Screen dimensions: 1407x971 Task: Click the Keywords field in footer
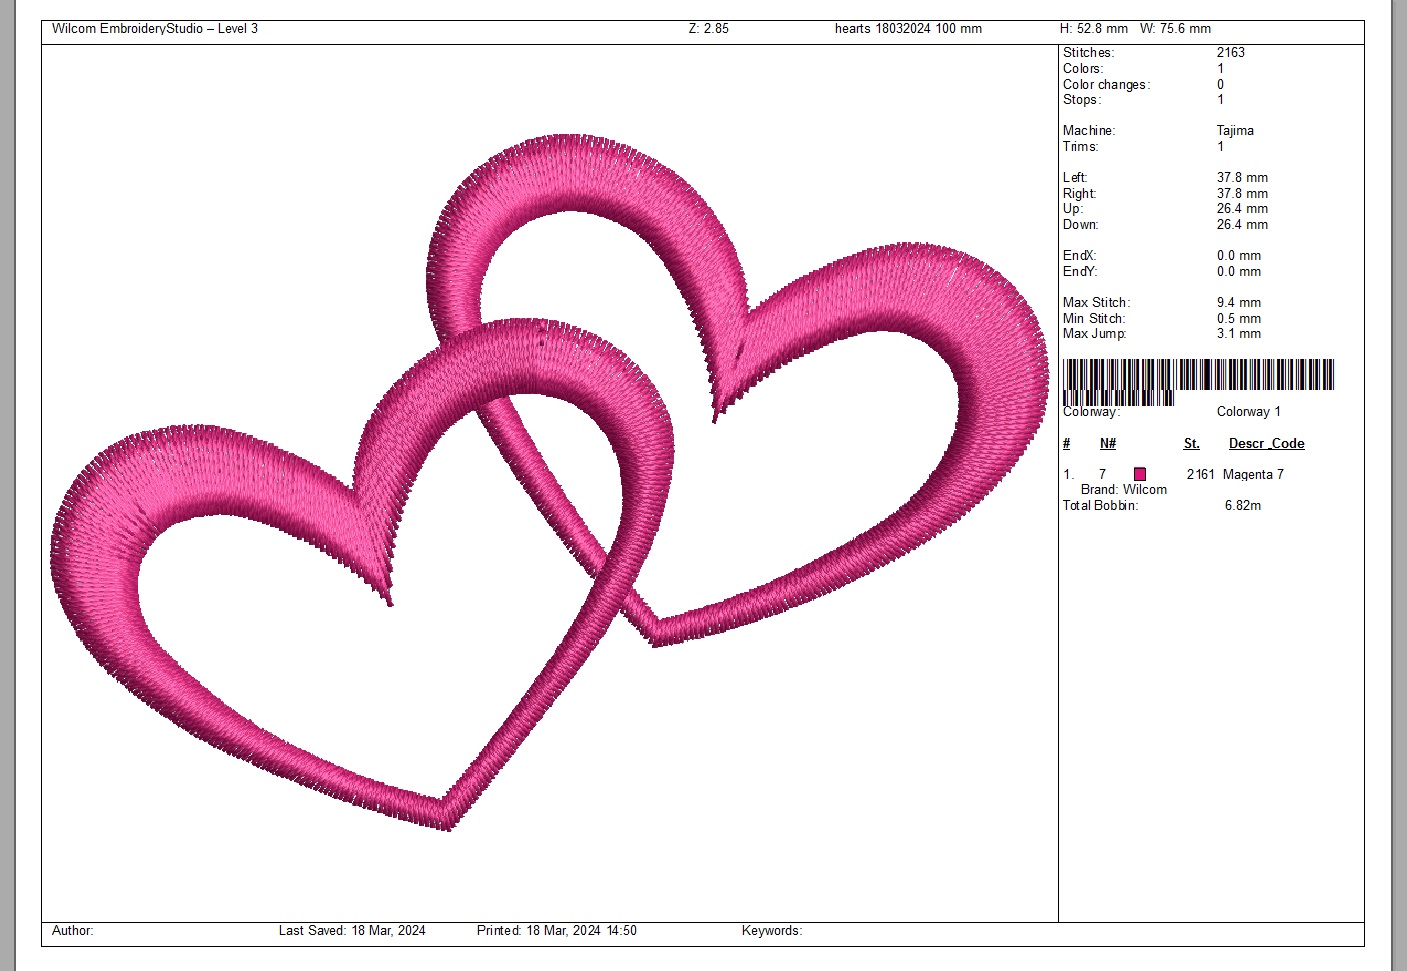click(x=771, y=930)
